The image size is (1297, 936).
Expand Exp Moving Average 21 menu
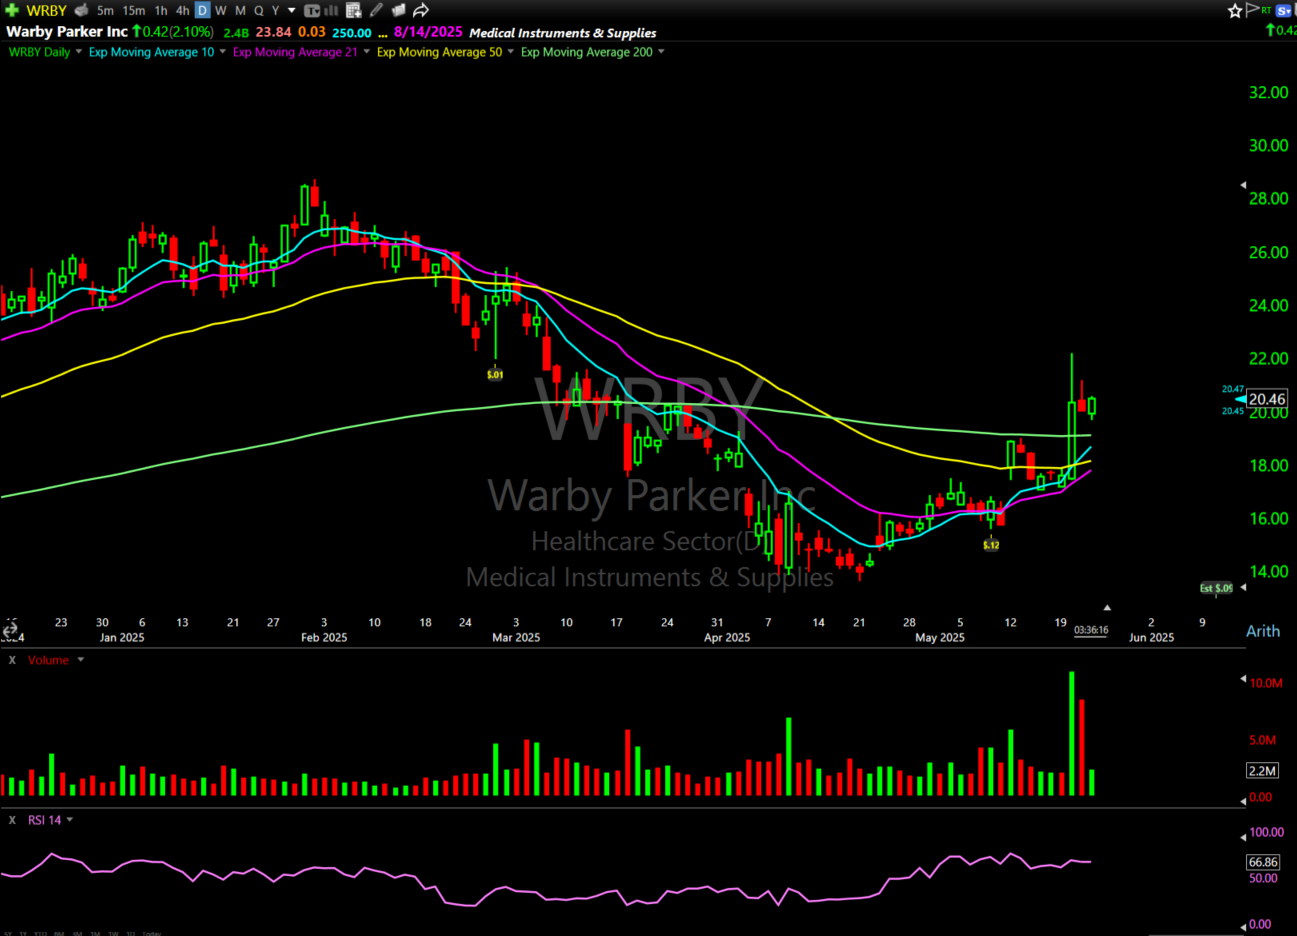[x=366, y=52]
